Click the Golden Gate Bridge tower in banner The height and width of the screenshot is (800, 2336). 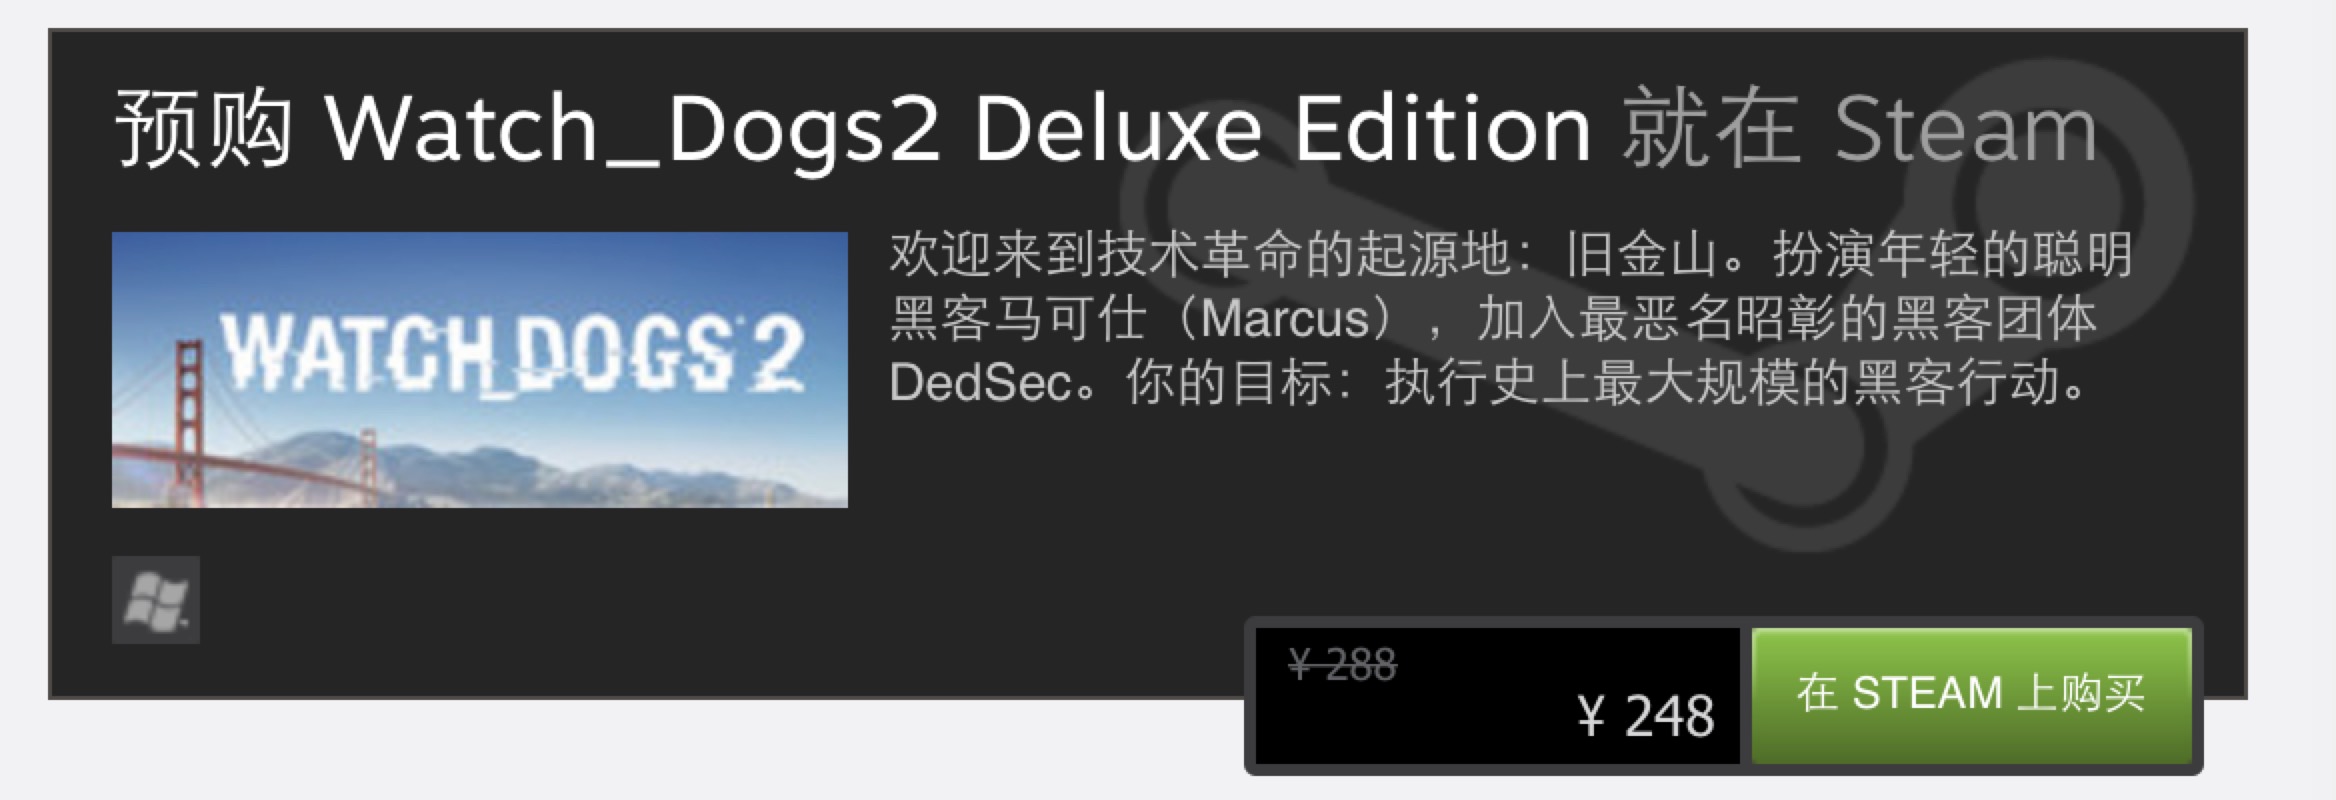(x=188, y=422)
